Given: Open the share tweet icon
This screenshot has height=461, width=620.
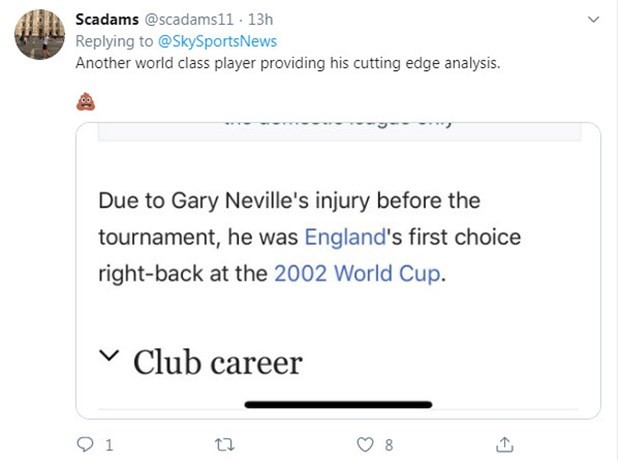Looking at the screenshot, I should click(x=505, y=442).
